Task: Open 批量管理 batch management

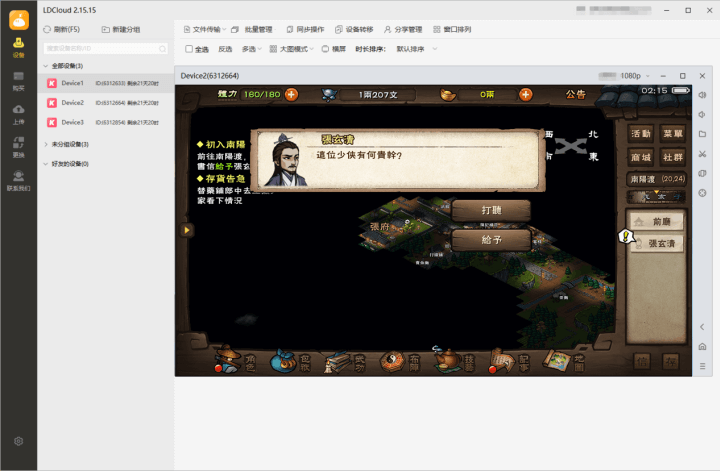Action: 252,29
